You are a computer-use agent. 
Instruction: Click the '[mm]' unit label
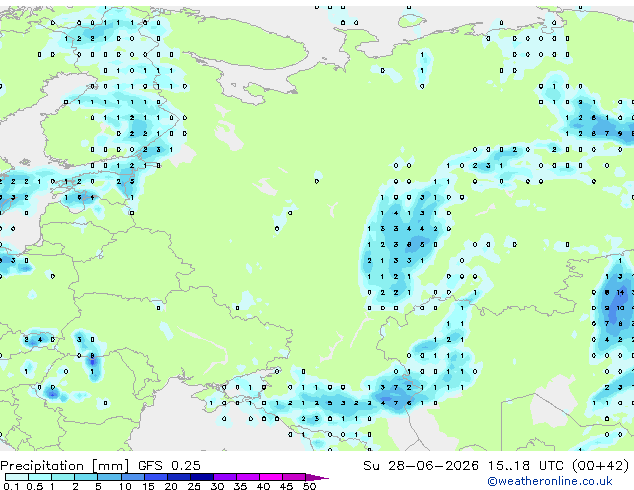pyautogui.click(x=111, y=466)
